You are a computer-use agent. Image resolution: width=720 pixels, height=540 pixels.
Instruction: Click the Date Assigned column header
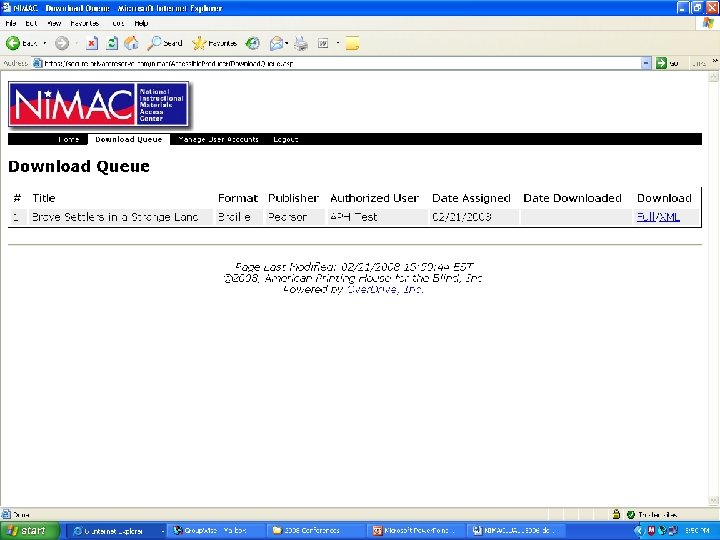[x=472, y=198]
